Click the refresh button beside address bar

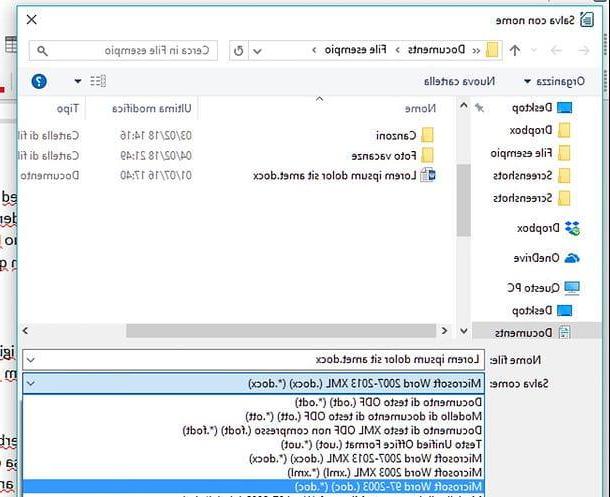(238, 51)
